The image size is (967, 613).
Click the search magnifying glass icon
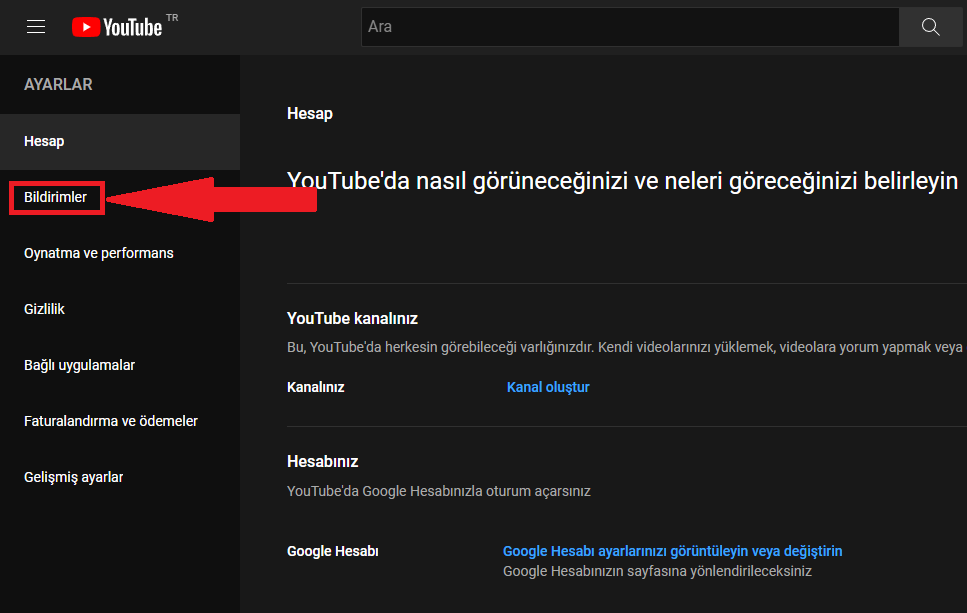pyautogui.click(x=930, y=26)
